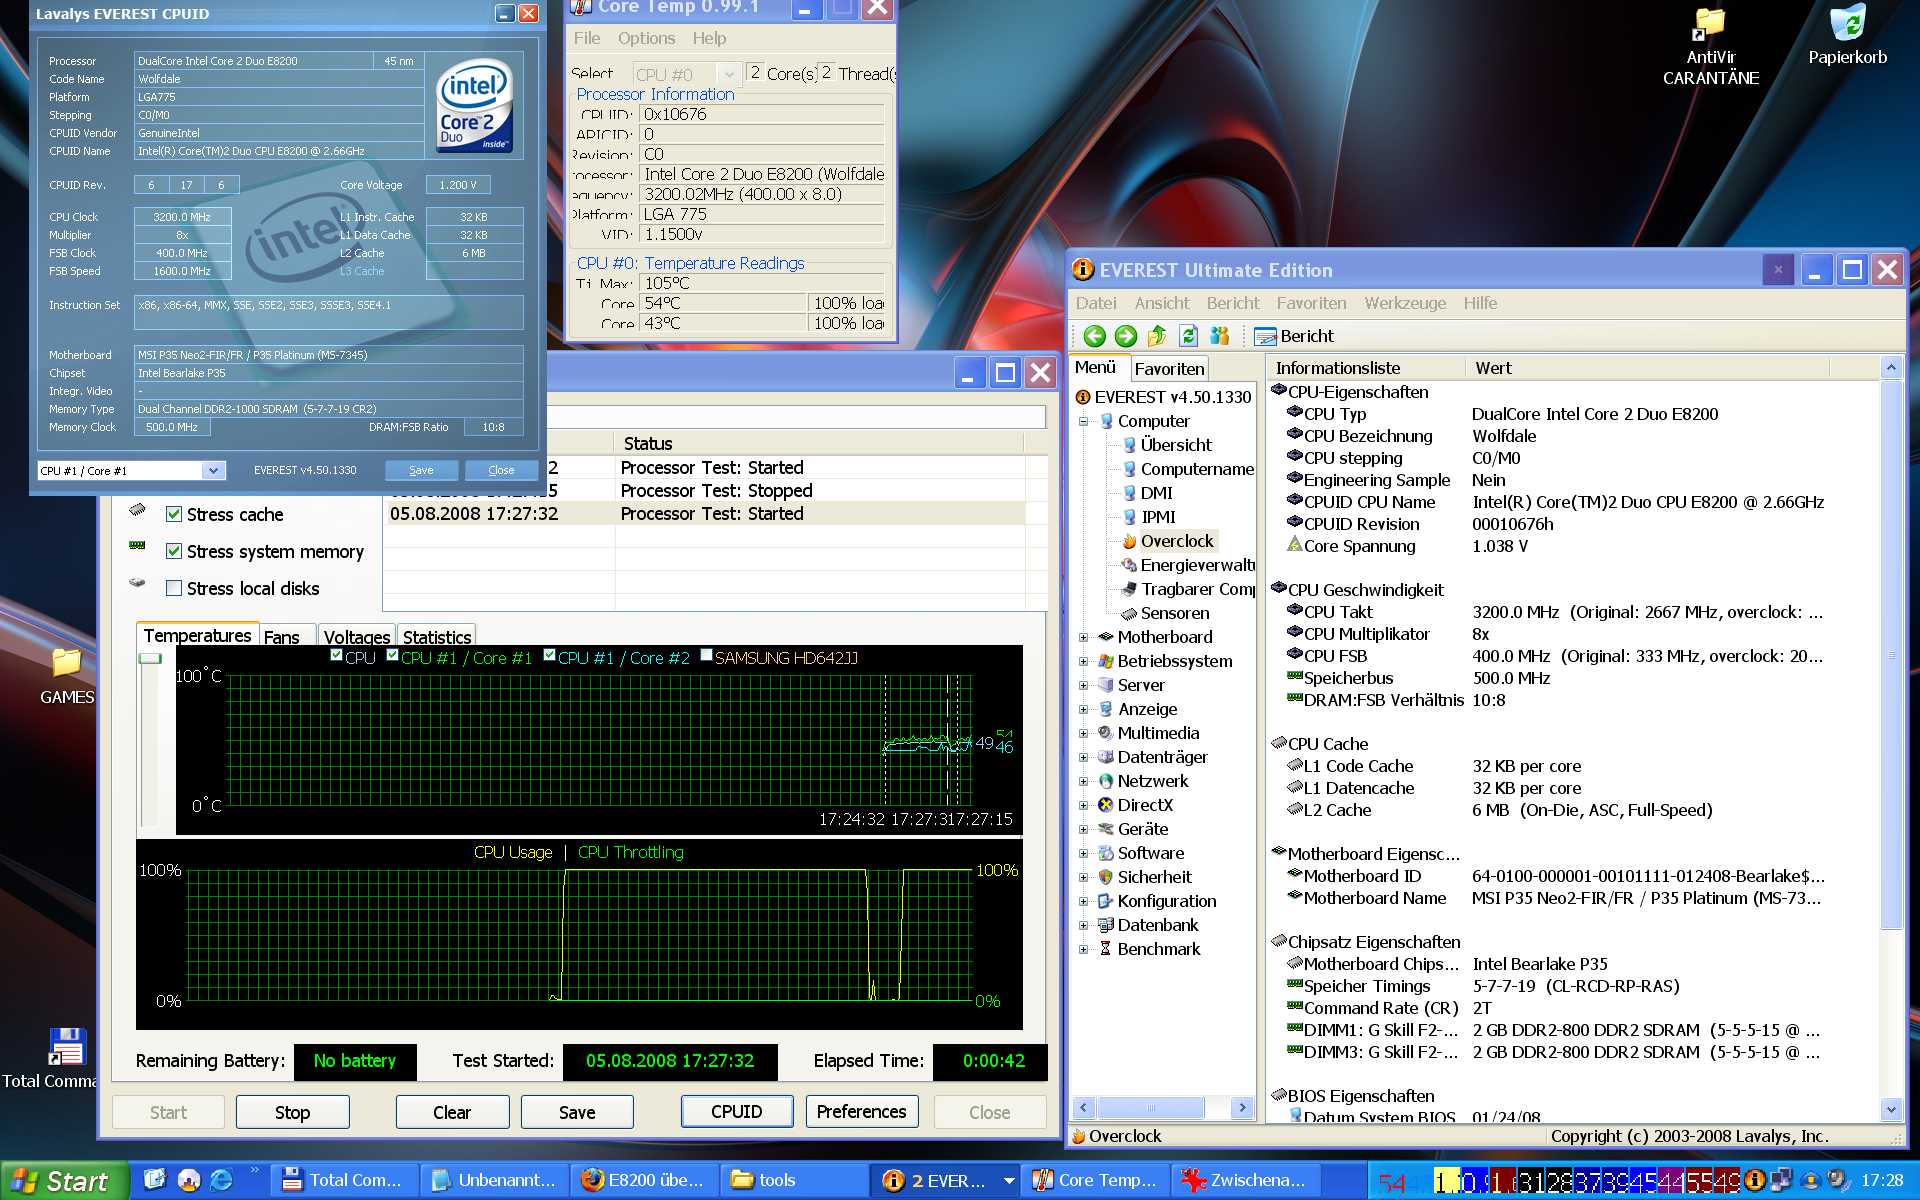The height and width of the screenshot is (1200, 1920).
Task: Go back with green left arrow in EVEREST toolbar
Action: tap(1094, 336)
